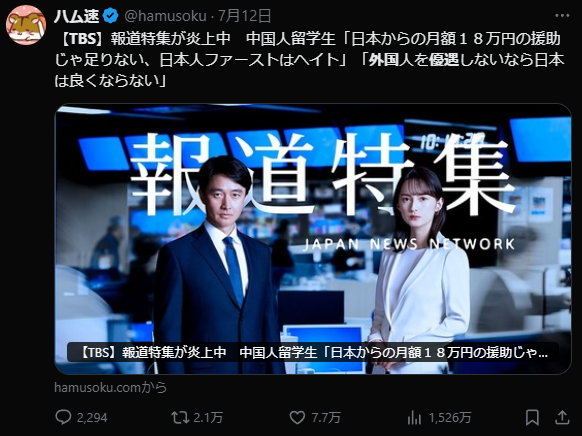The width and height of the screenshot is (582, 436).
Task: Open the hamusoku.comから source link
Action: [111, 387]
